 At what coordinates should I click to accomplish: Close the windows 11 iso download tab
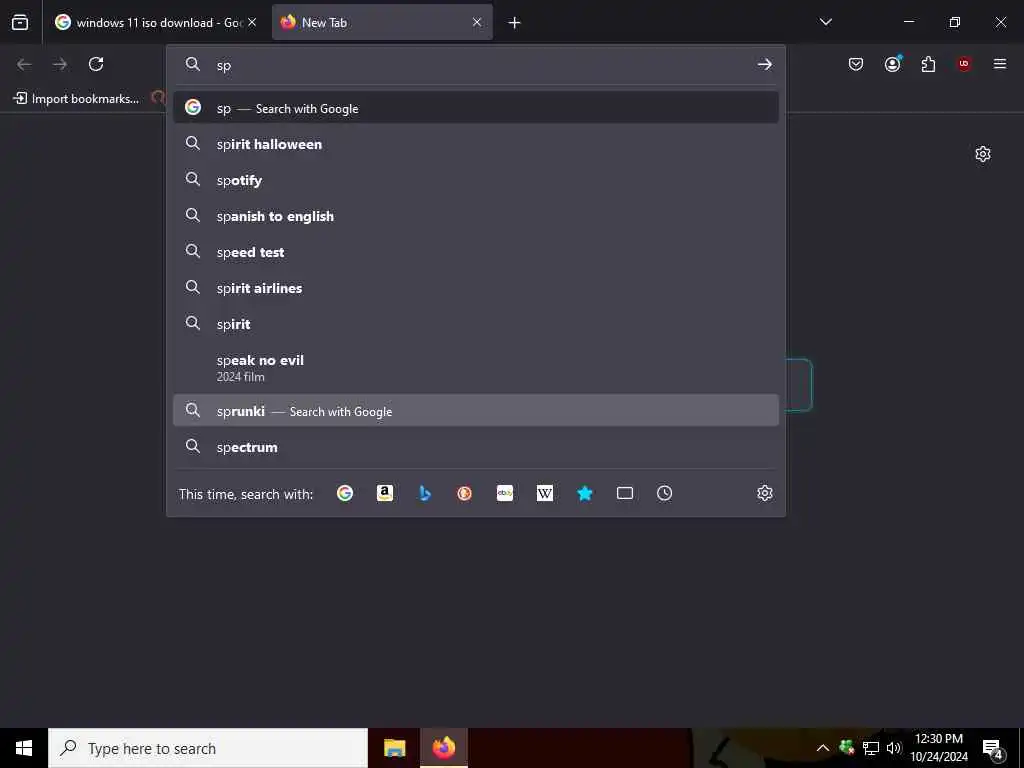click(x=252, y=22)
